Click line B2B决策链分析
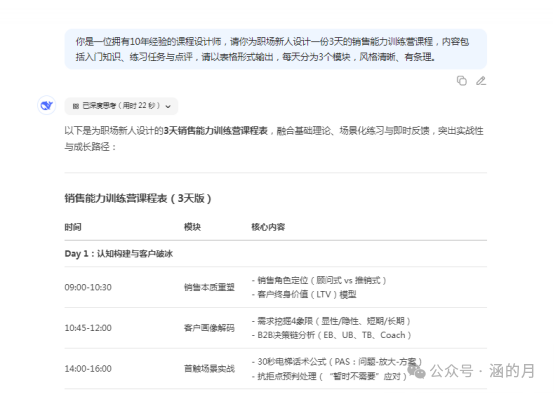This screenshot has width=554, height=393. pos(331,335)
